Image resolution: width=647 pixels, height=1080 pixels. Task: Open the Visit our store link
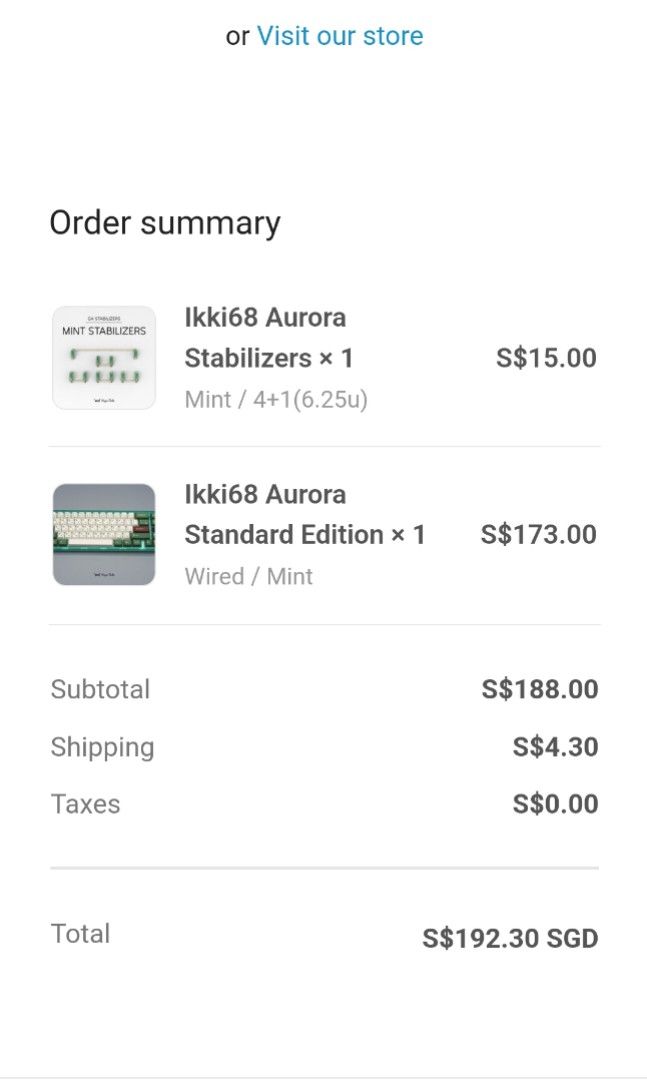(339, 36)
